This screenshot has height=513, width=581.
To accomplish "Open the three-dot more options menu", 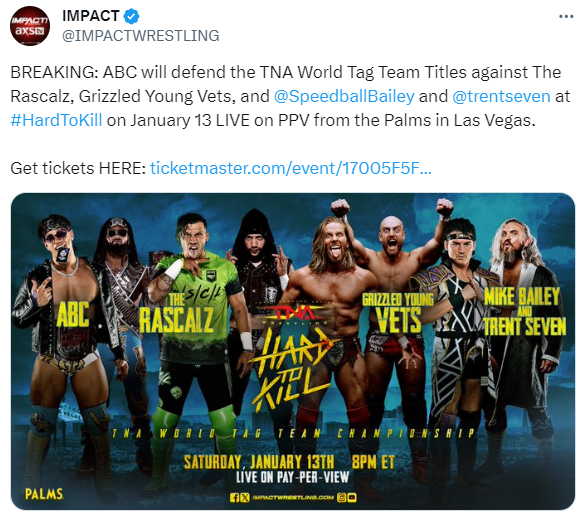I will click(566, 16).
